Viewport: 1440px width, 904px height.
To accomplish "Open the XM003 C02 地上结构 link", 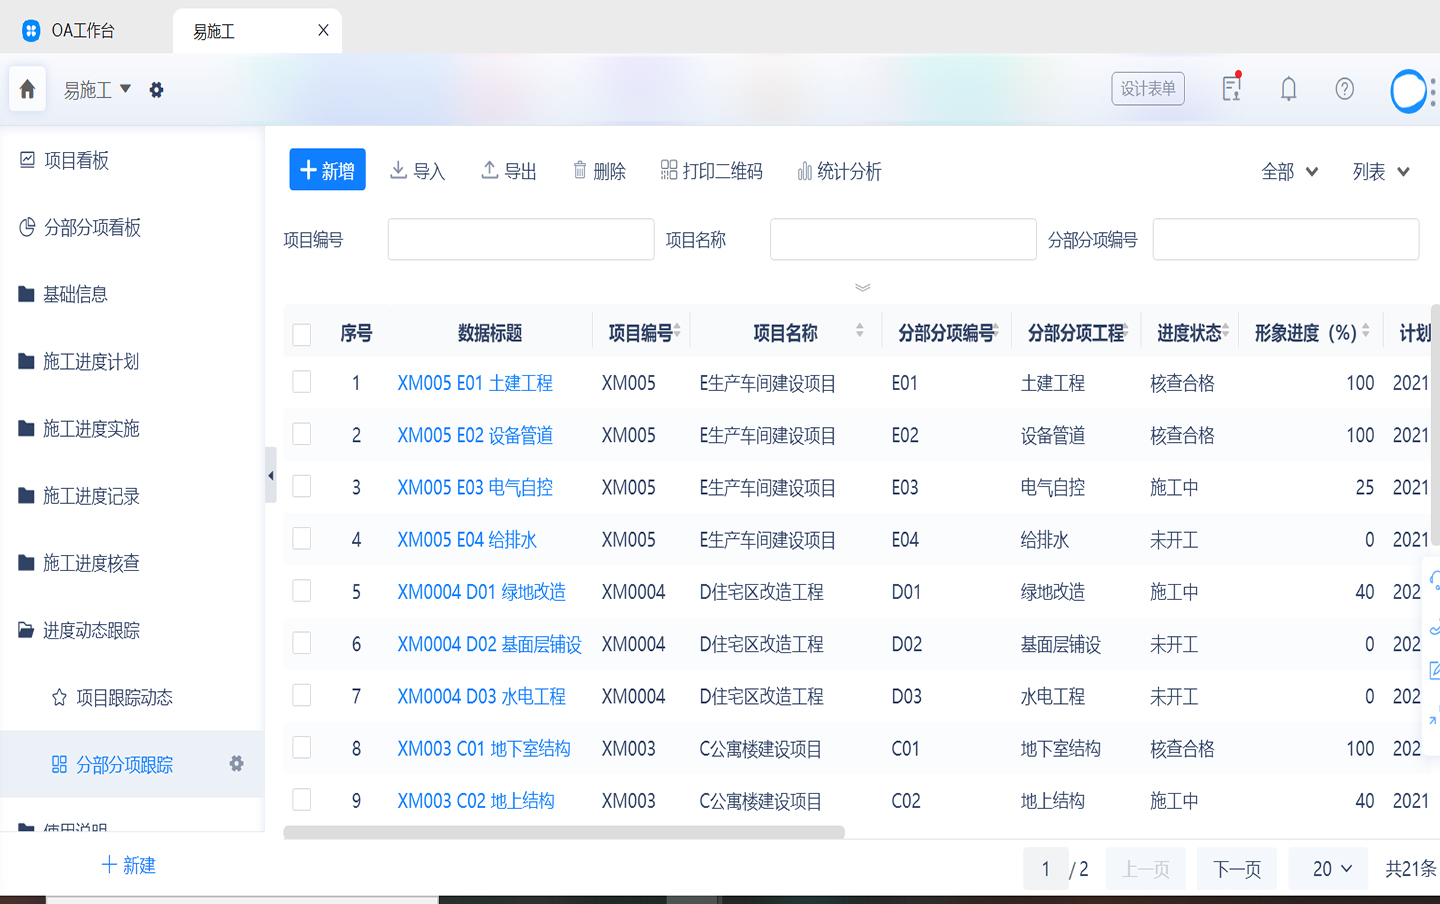I will (476, 801).
